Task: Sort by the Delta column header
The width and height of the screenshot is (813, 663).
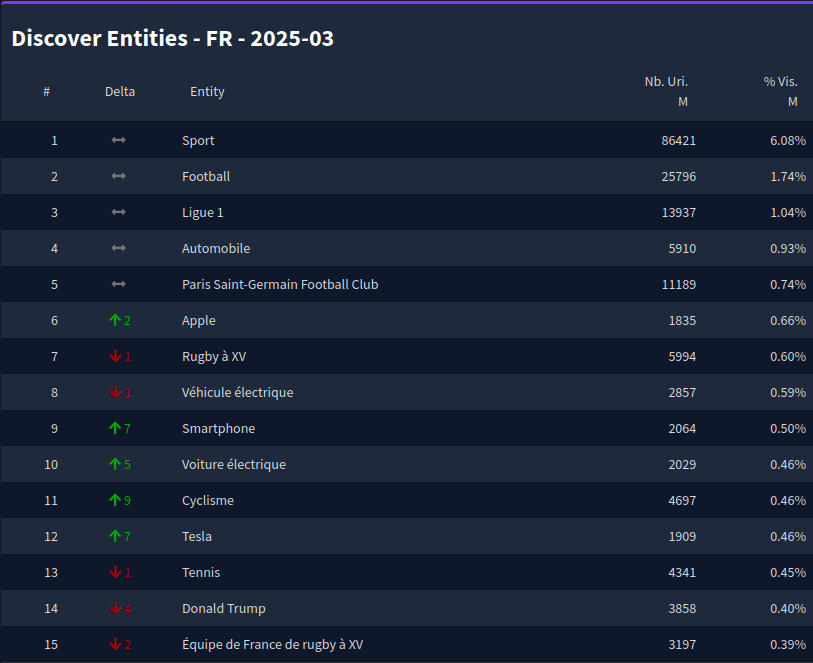Action: (120, 92)
